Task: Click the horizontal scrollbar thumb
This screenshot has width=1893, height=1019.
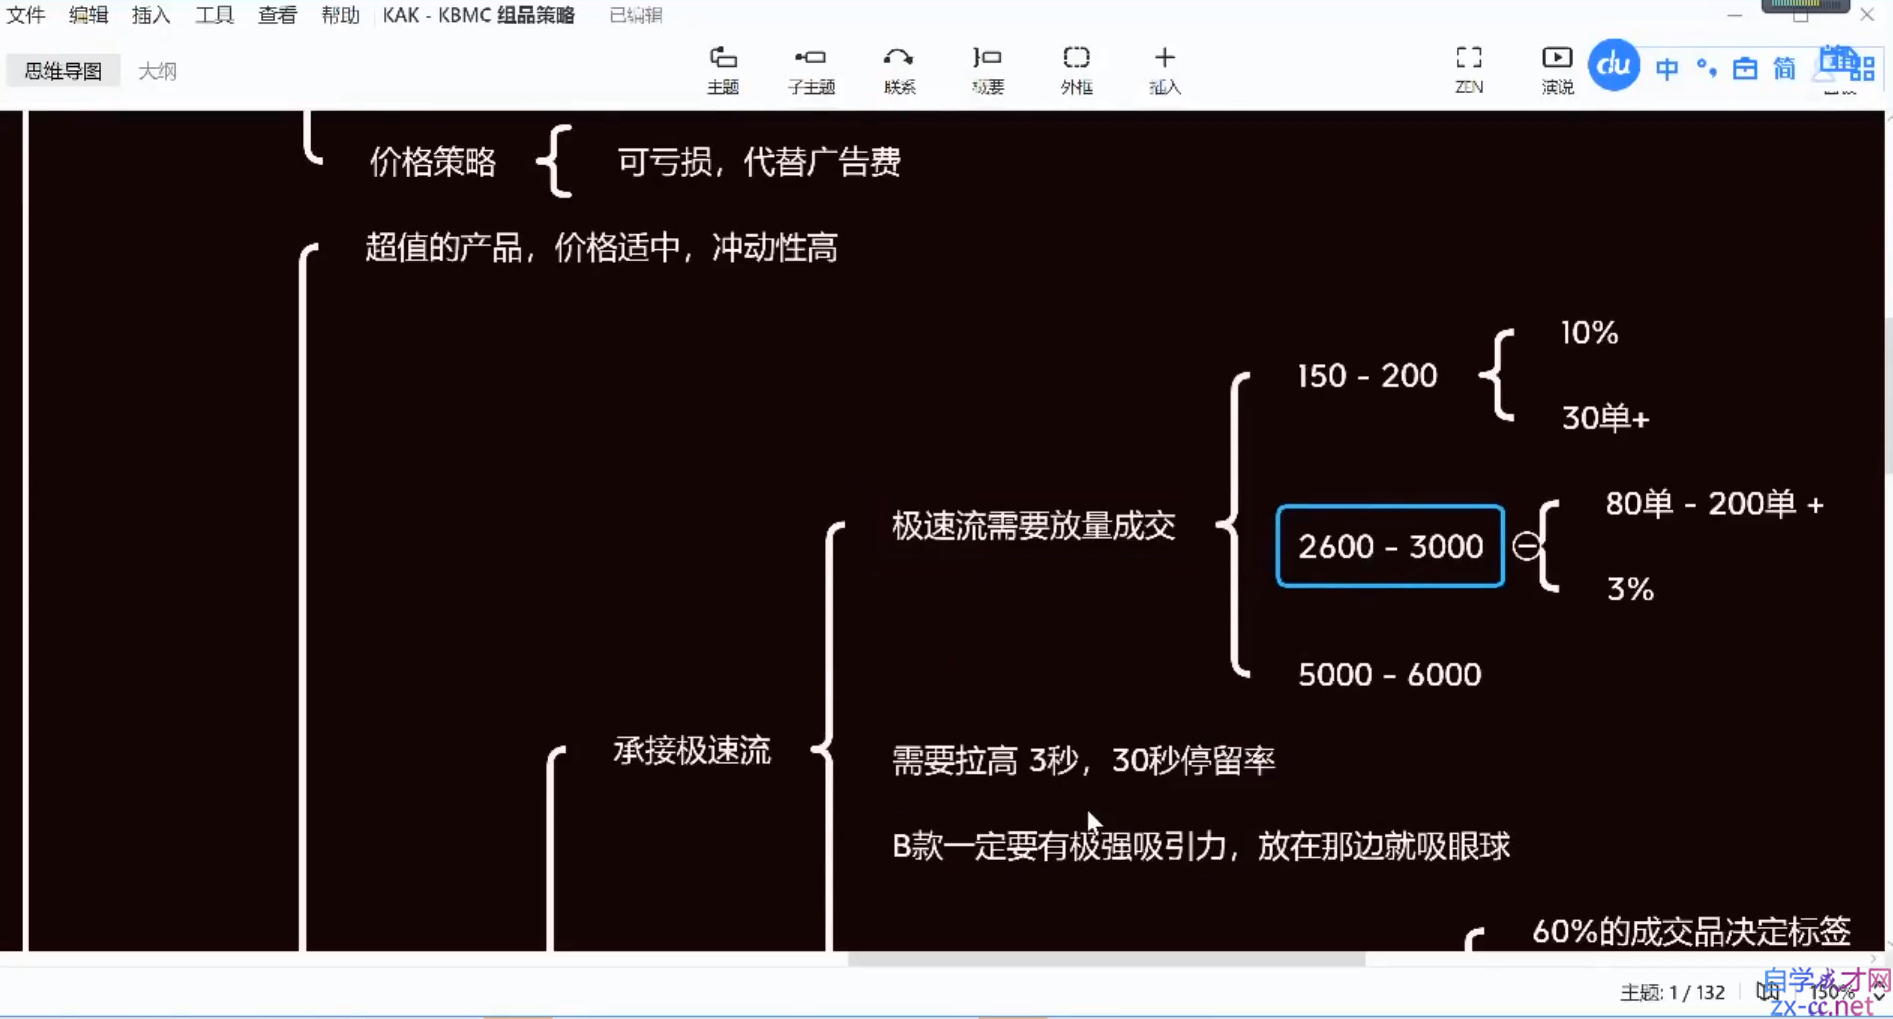Action: (x=1106, y=959)
